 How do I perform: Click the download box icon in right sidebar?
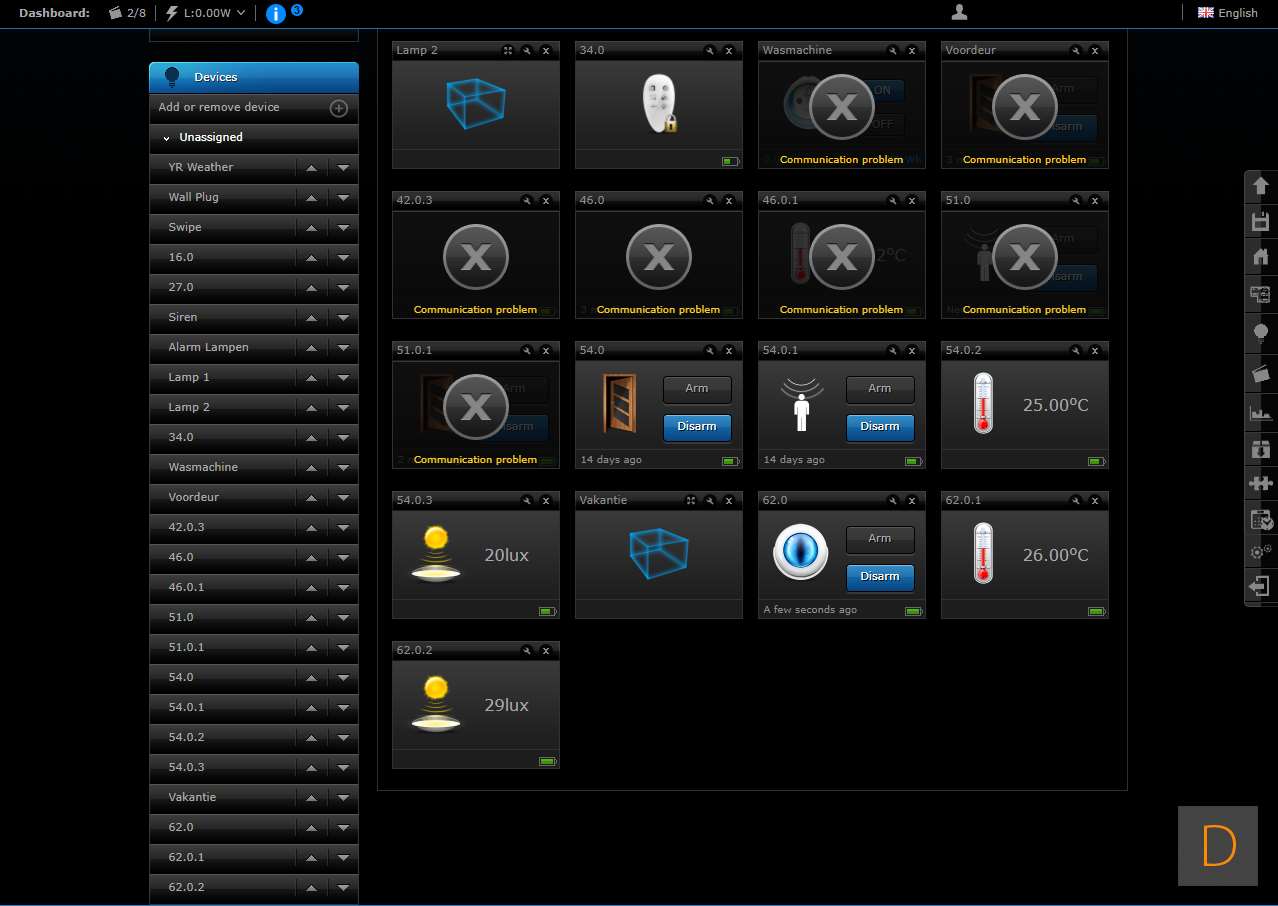pyautogui.click(x=1260, y=449)
